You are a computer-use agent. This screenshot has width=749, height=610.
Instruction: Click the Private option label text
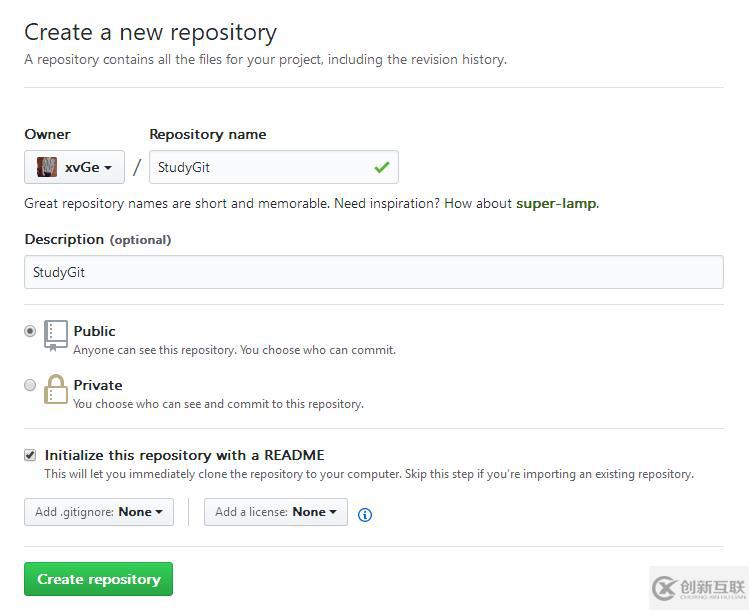point(98,385)
